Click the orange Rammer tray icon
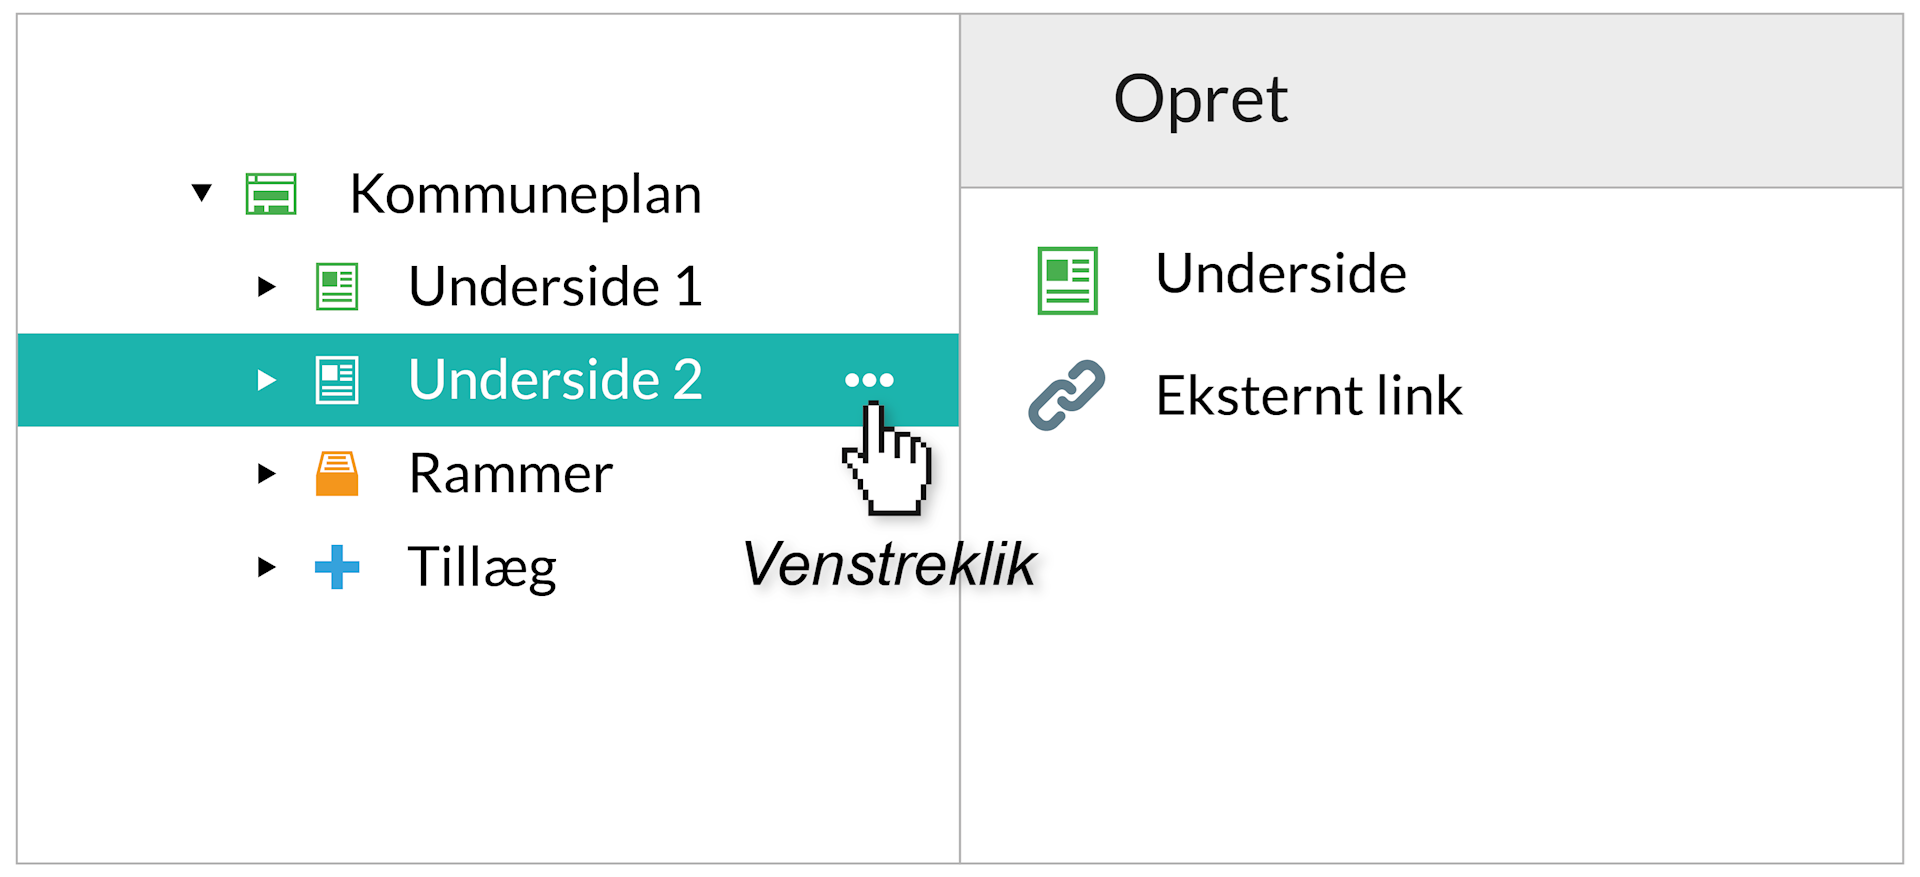The image size is (1920, 877). pos(337,474)
